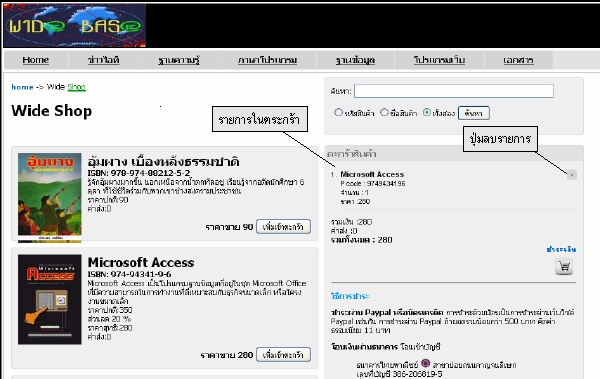This screenshot has height=379, width=600.
Task: Click the cart grand total of 280
Action: click(x=362, y=240)
